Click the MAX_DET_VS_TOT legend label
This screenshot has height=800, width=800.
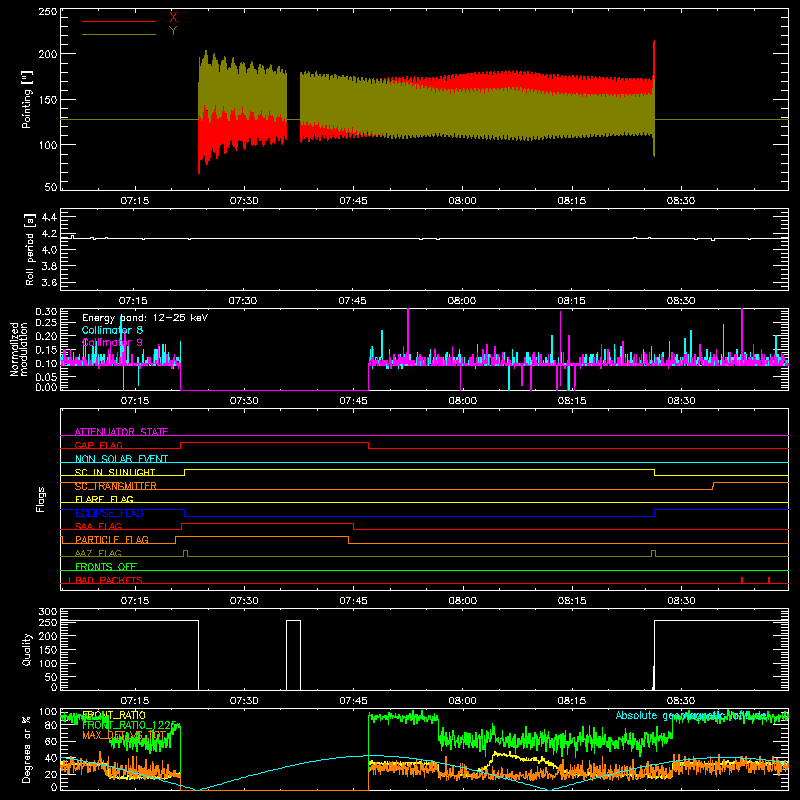124,736
